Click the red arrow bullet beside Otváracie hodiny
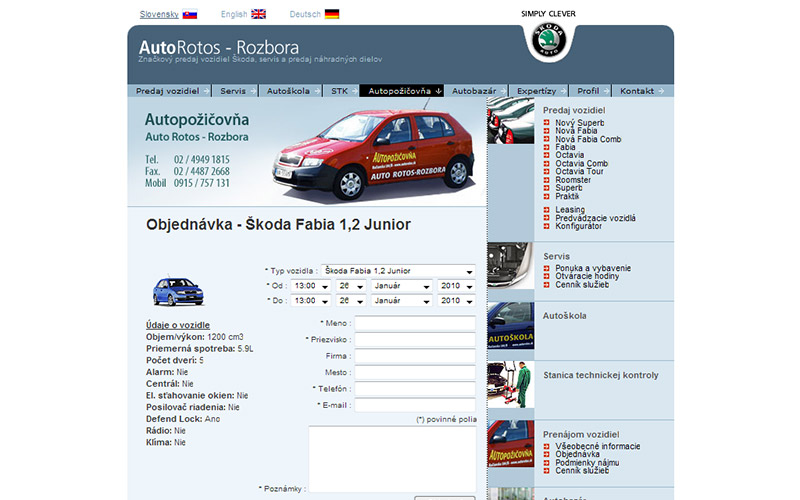800x500 pixels. [x=546, y=276]
